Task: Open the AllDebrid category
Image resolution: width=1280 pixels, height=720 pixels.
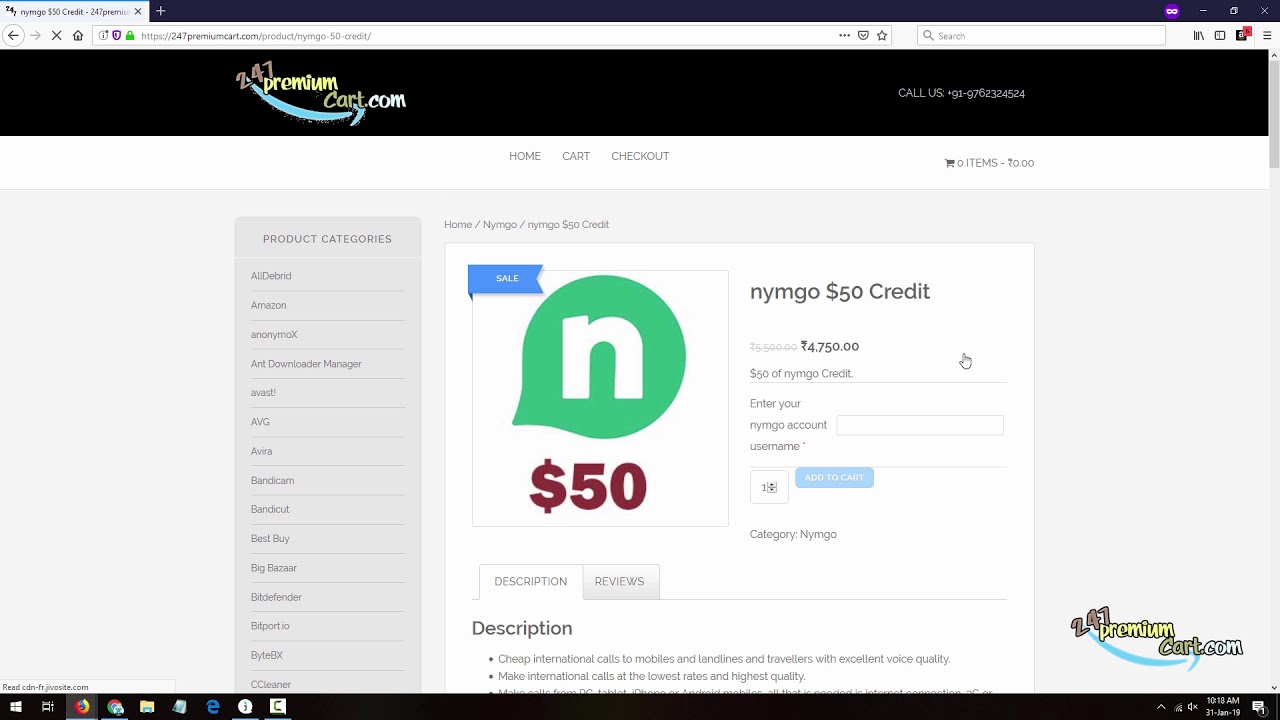Action: click(x=271, y=276)
